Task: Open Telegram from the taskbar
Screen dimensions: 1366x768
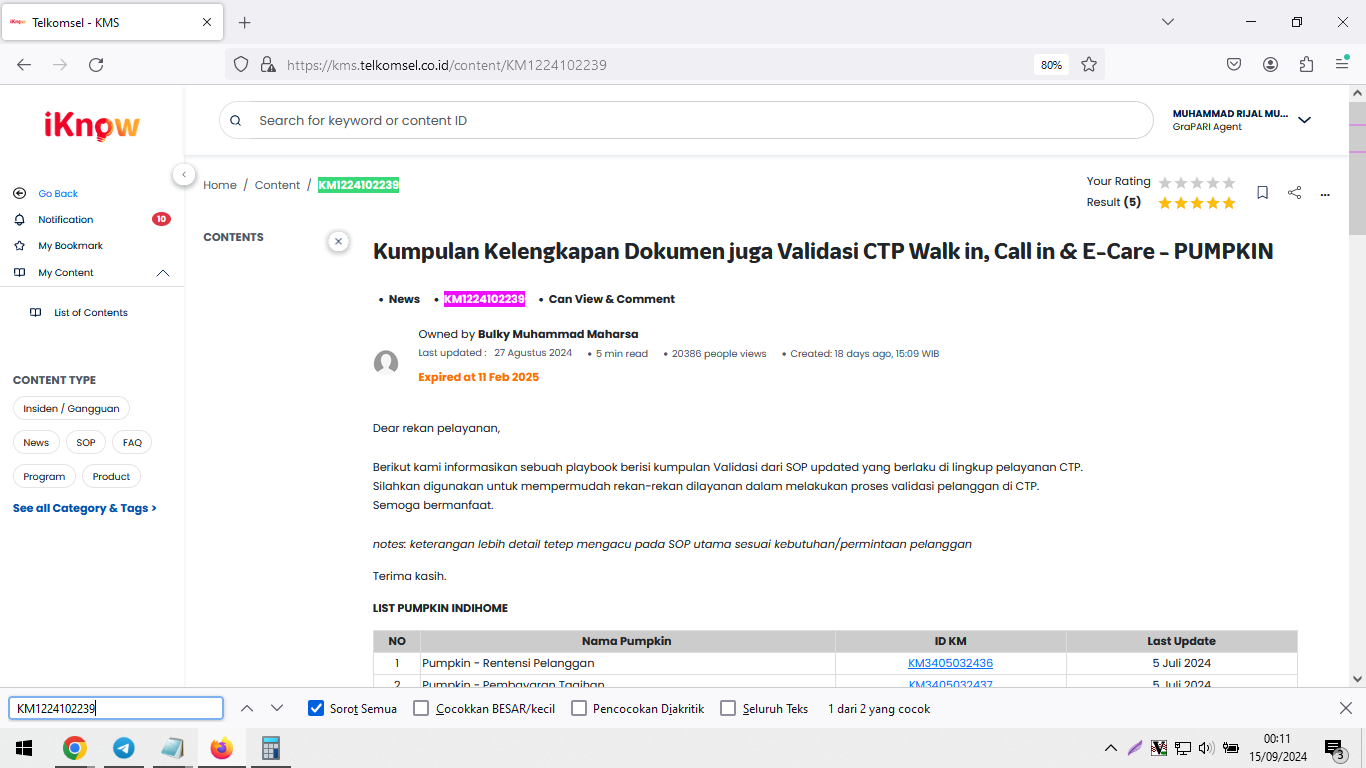Action: (124, 748)
